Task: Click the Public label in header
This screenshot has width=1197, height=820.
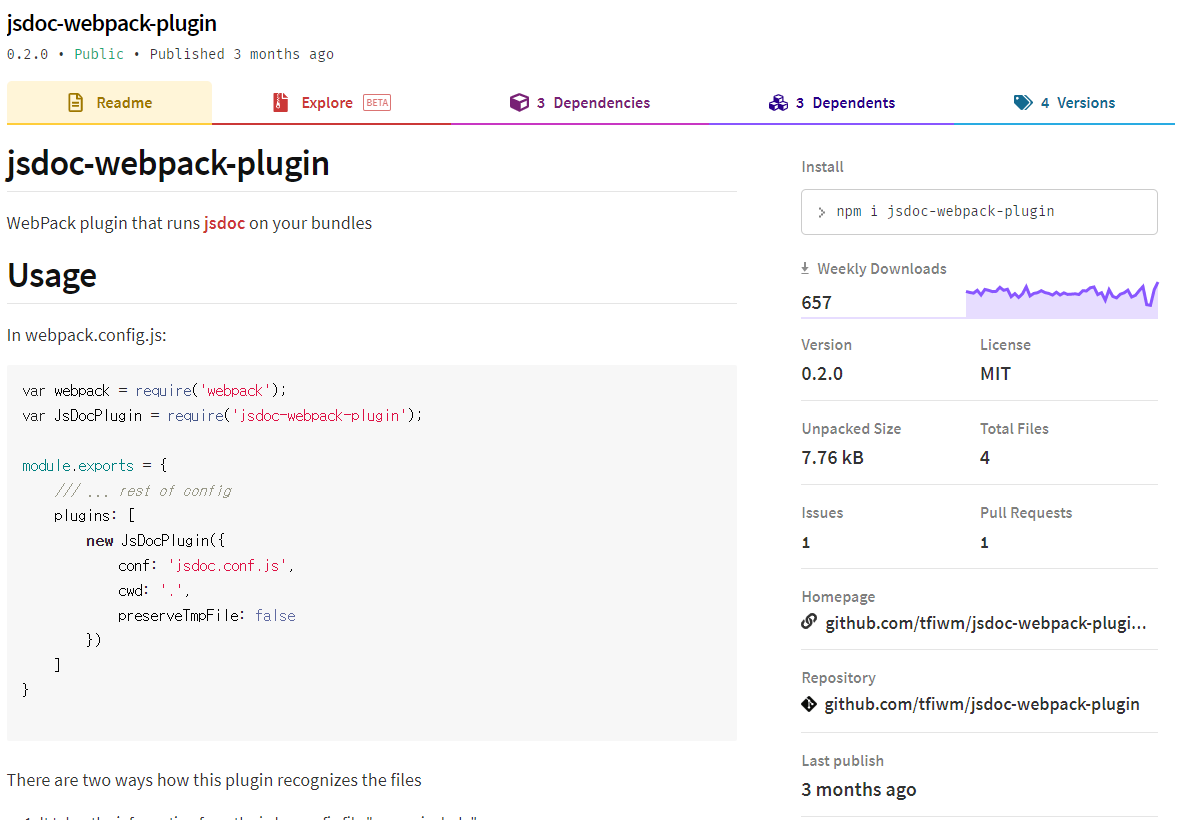Action: click(x=98, y=54)
